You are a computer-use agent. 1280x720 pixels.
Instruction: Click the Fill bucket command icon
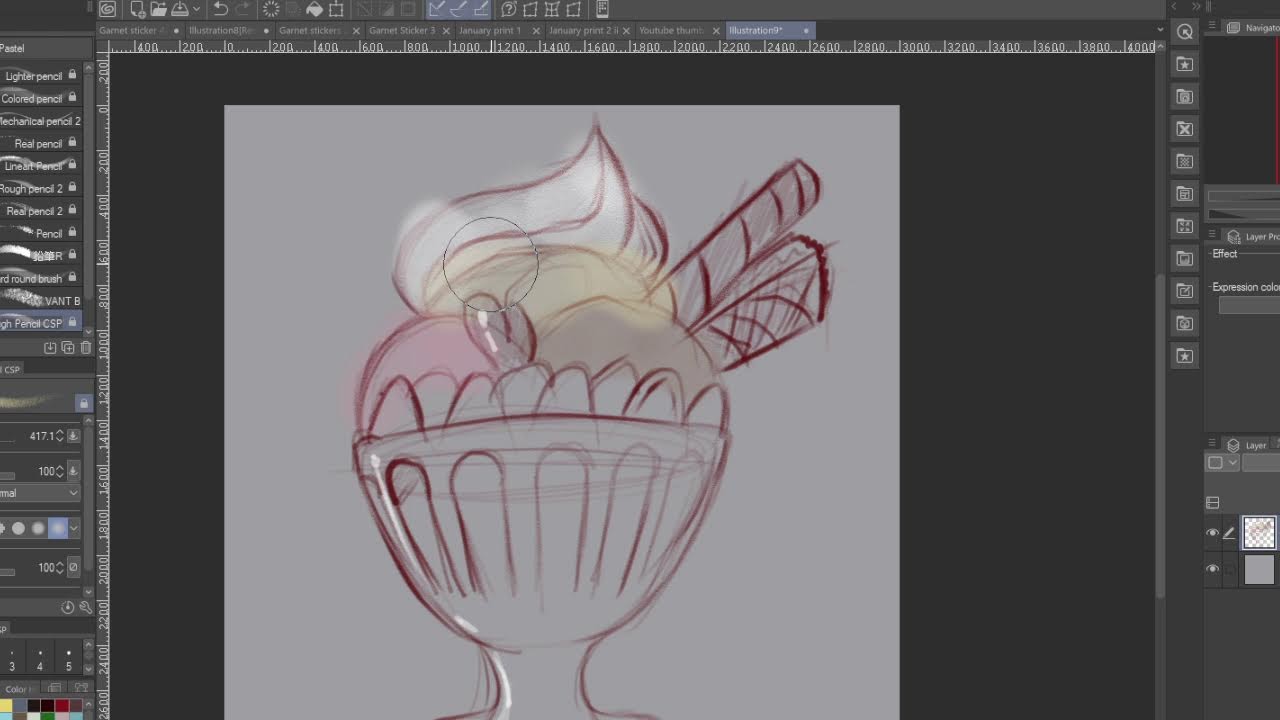pos(314,9)
